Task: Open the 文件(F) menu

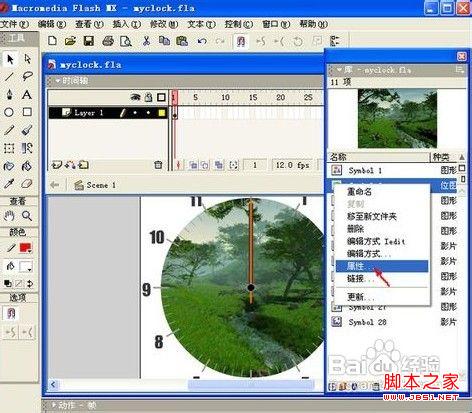Action: point(14,24)
